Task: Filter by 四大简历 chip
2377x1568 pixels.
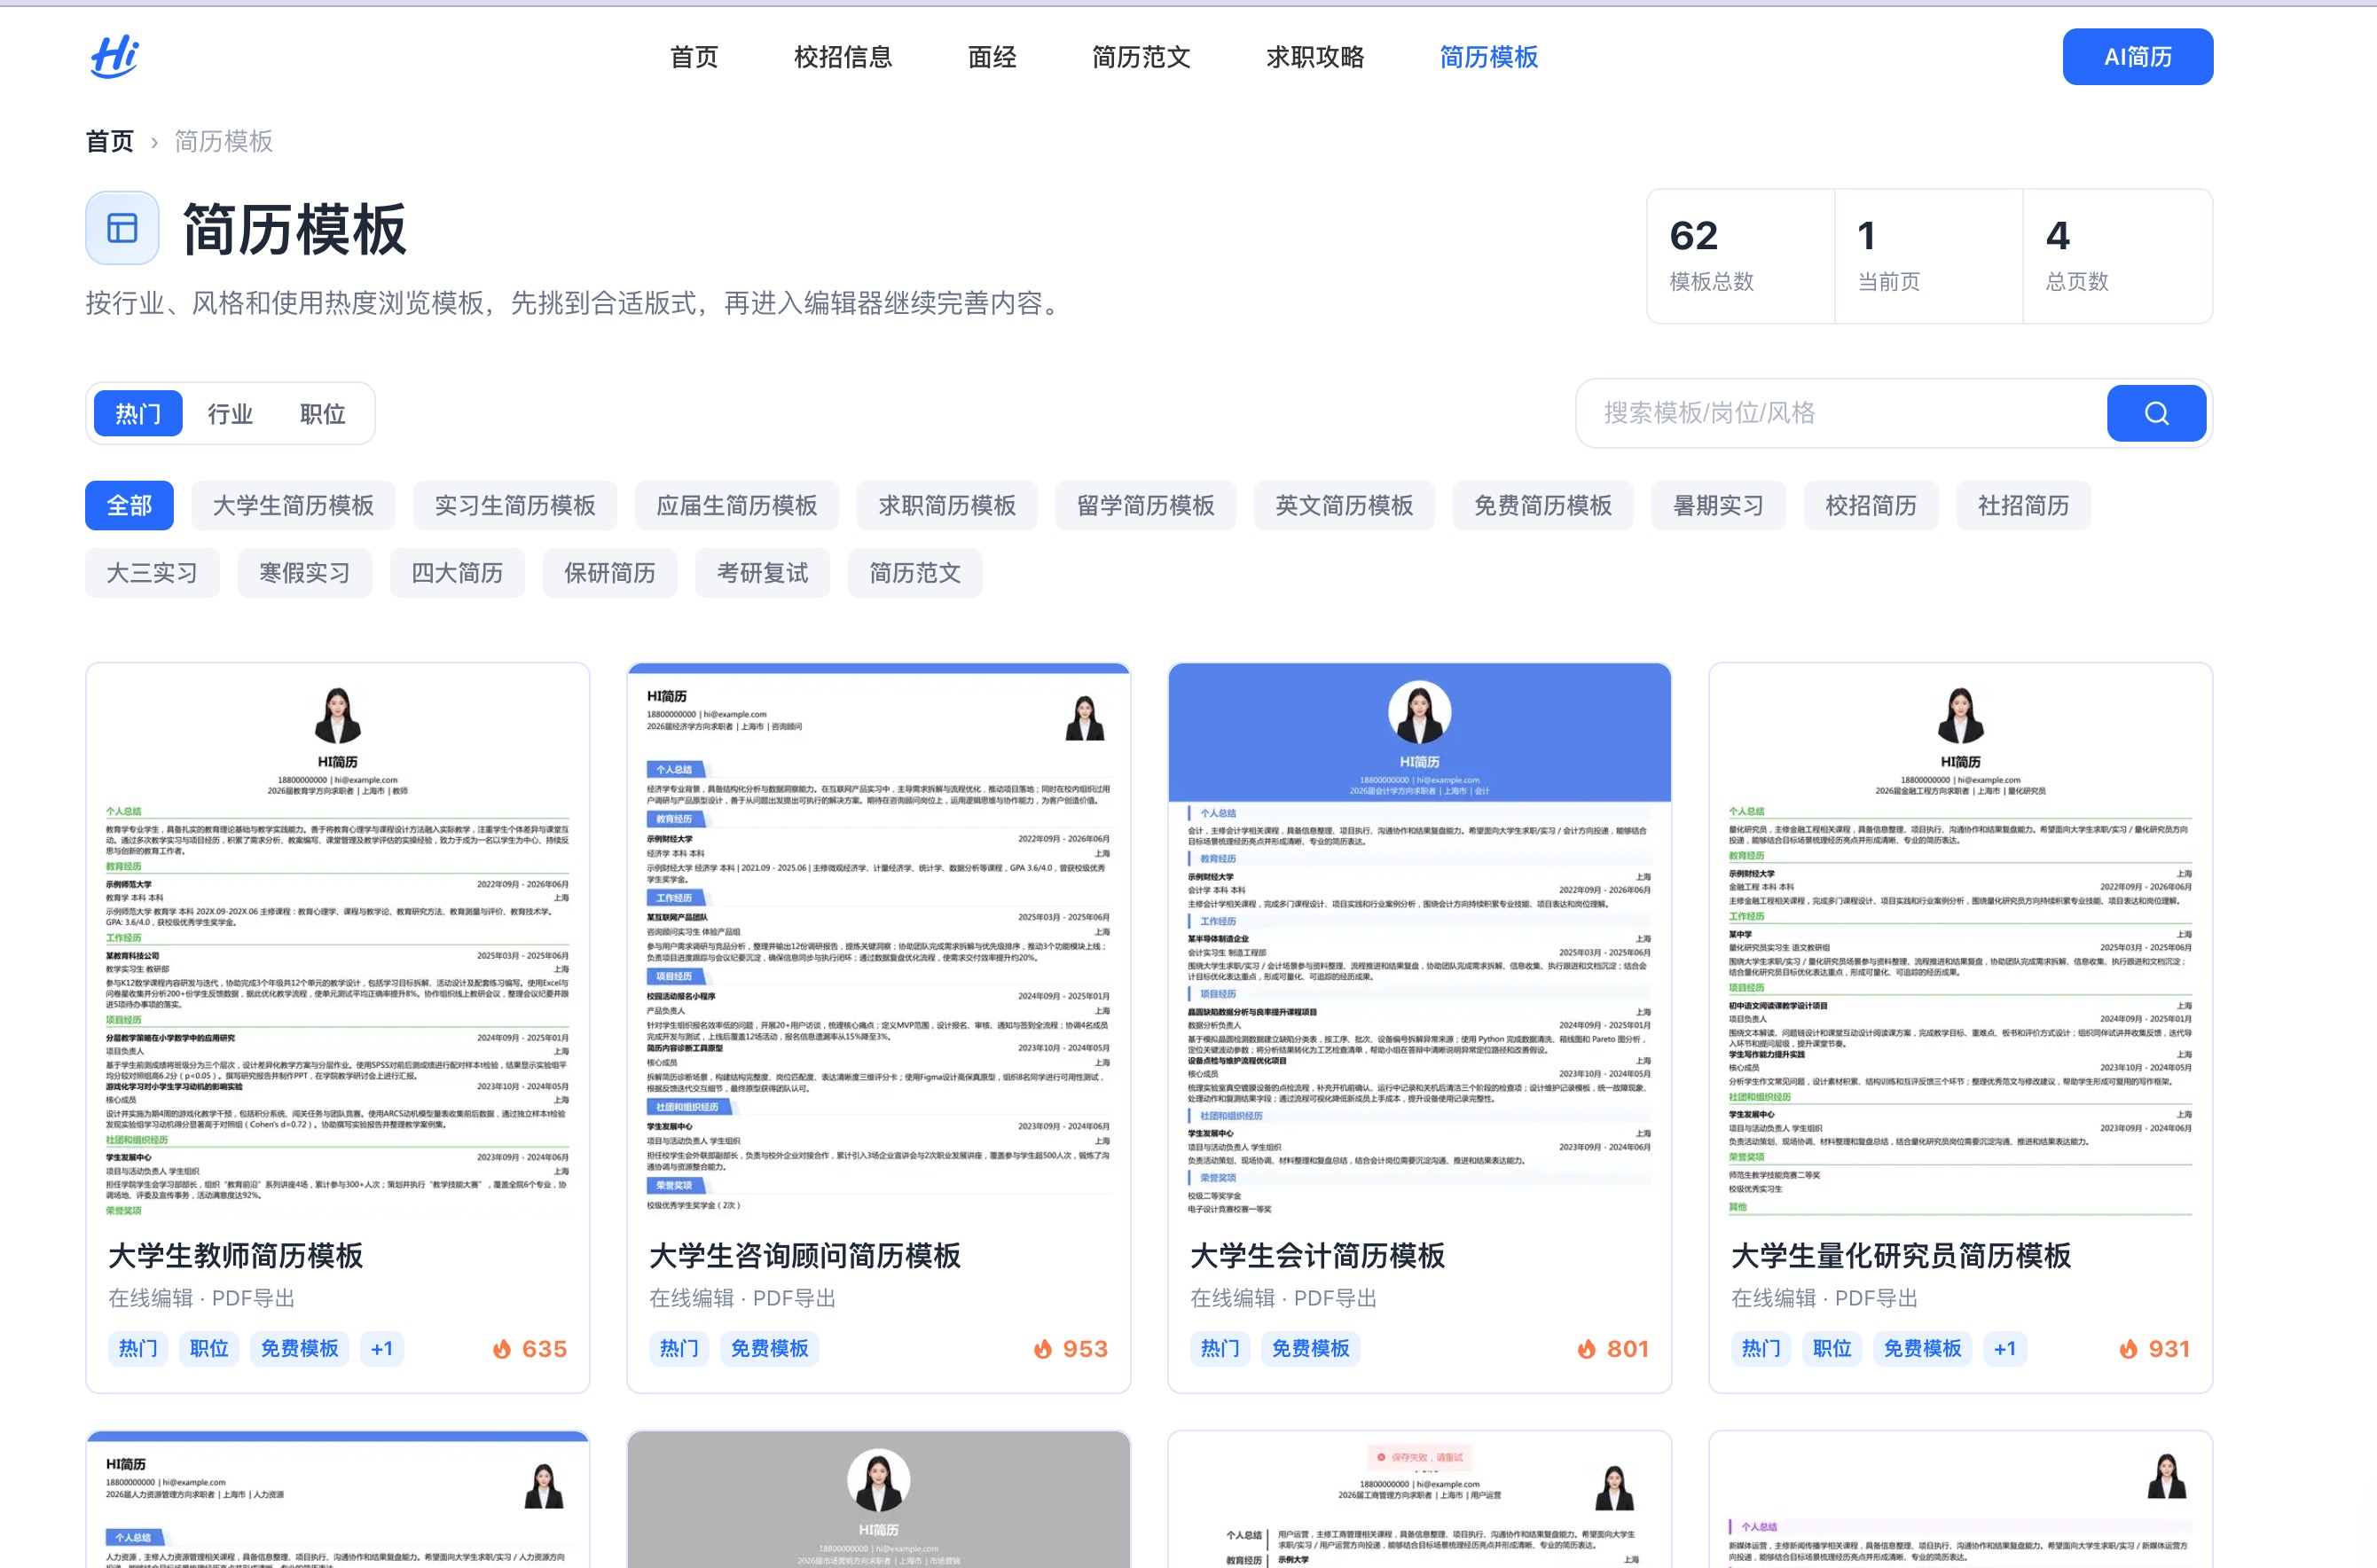Action: [457, 573]
